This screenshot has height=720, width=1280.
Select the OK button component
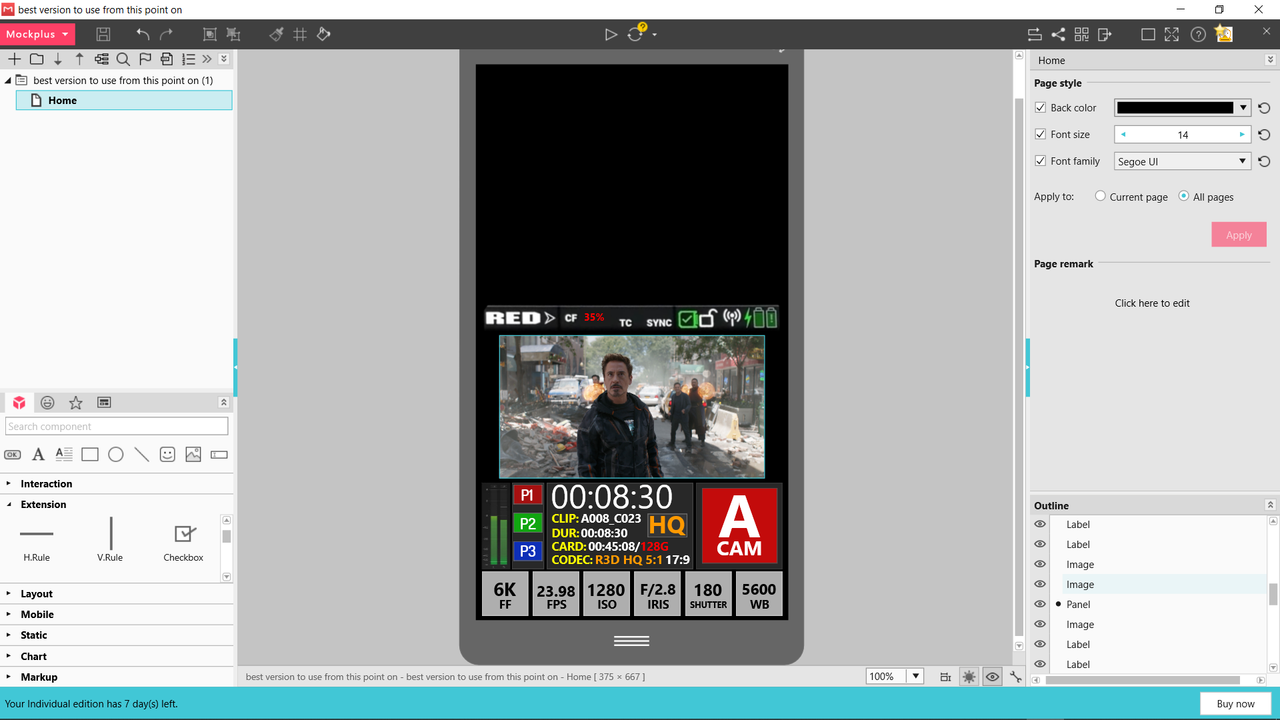tap(13, 454)
